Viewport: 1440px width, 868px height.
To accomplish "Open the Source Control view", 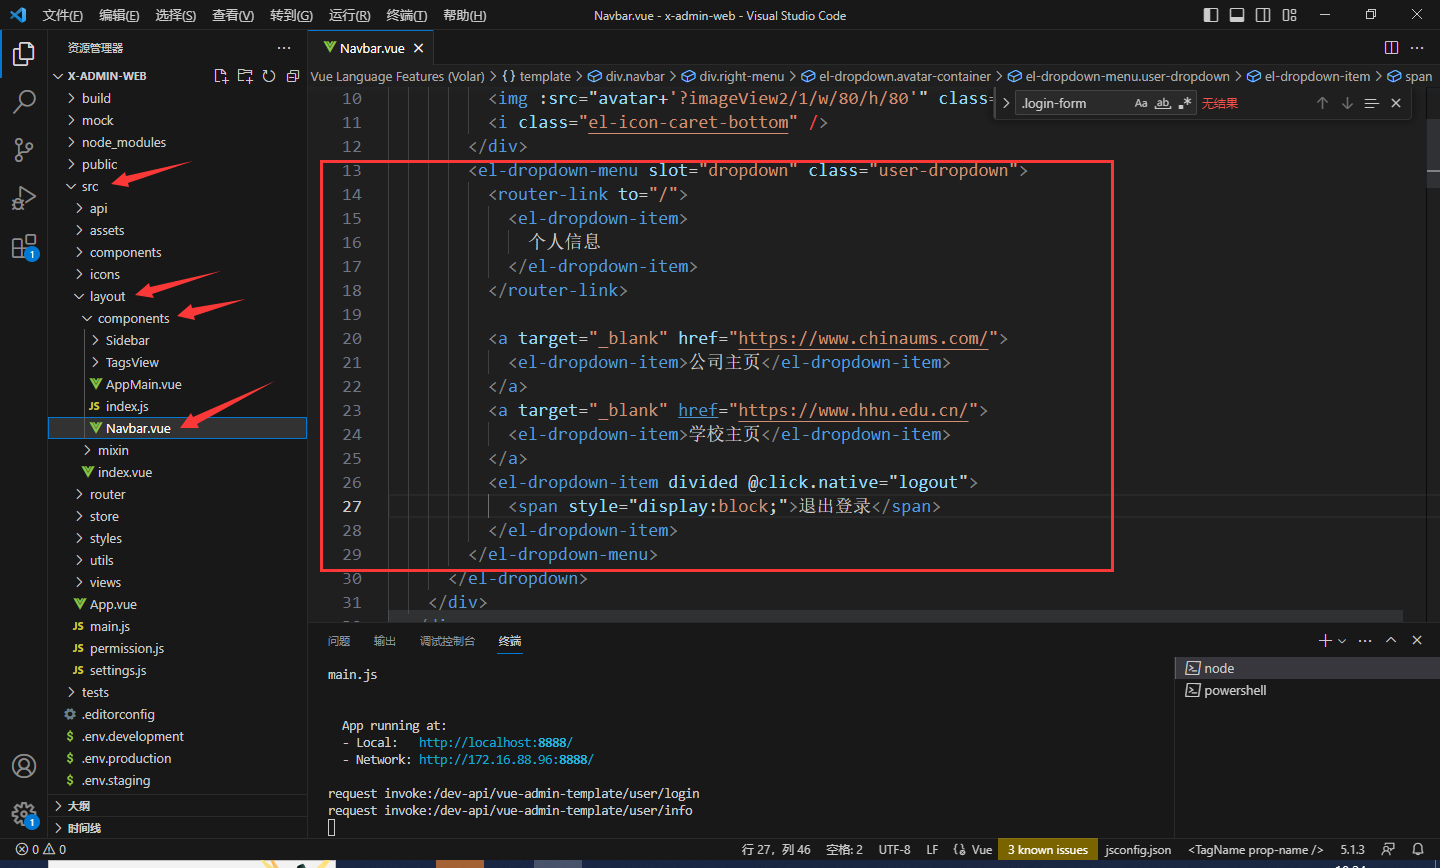I will (24, 150).
